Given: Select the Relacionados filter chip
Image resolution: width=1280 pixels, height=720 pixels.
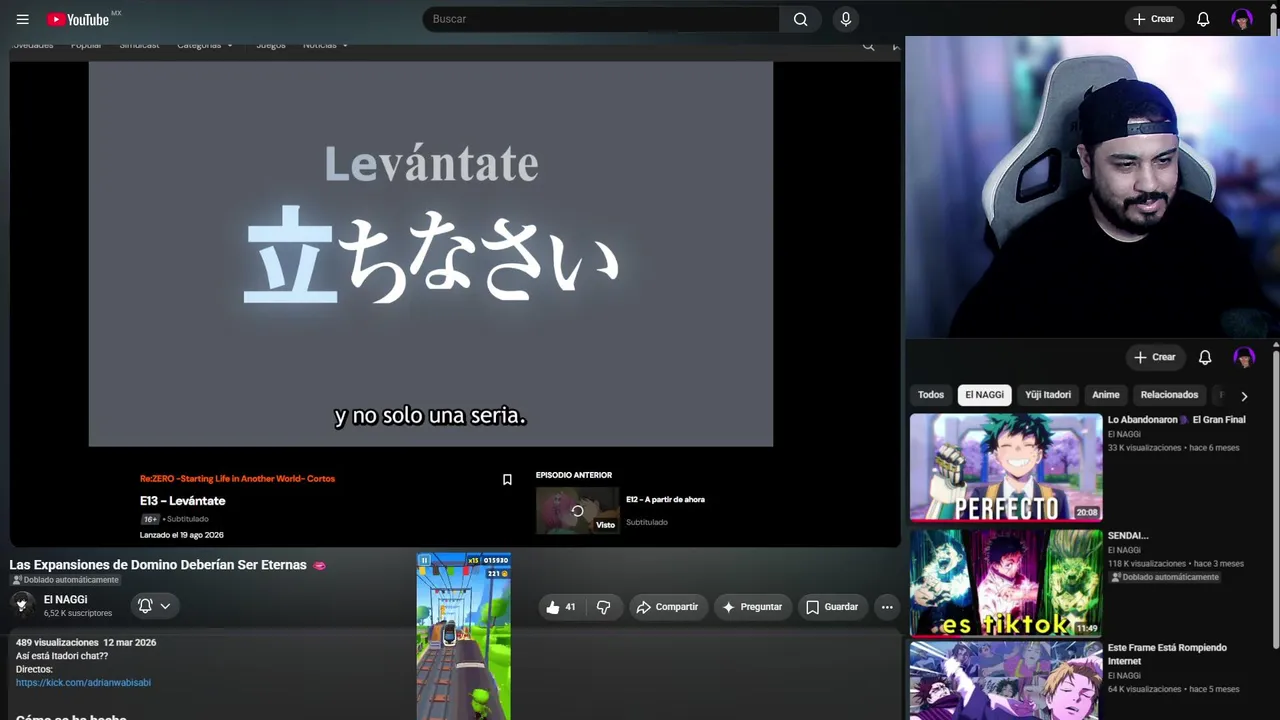Looking at the screenshot, I should coord(1169,395).
